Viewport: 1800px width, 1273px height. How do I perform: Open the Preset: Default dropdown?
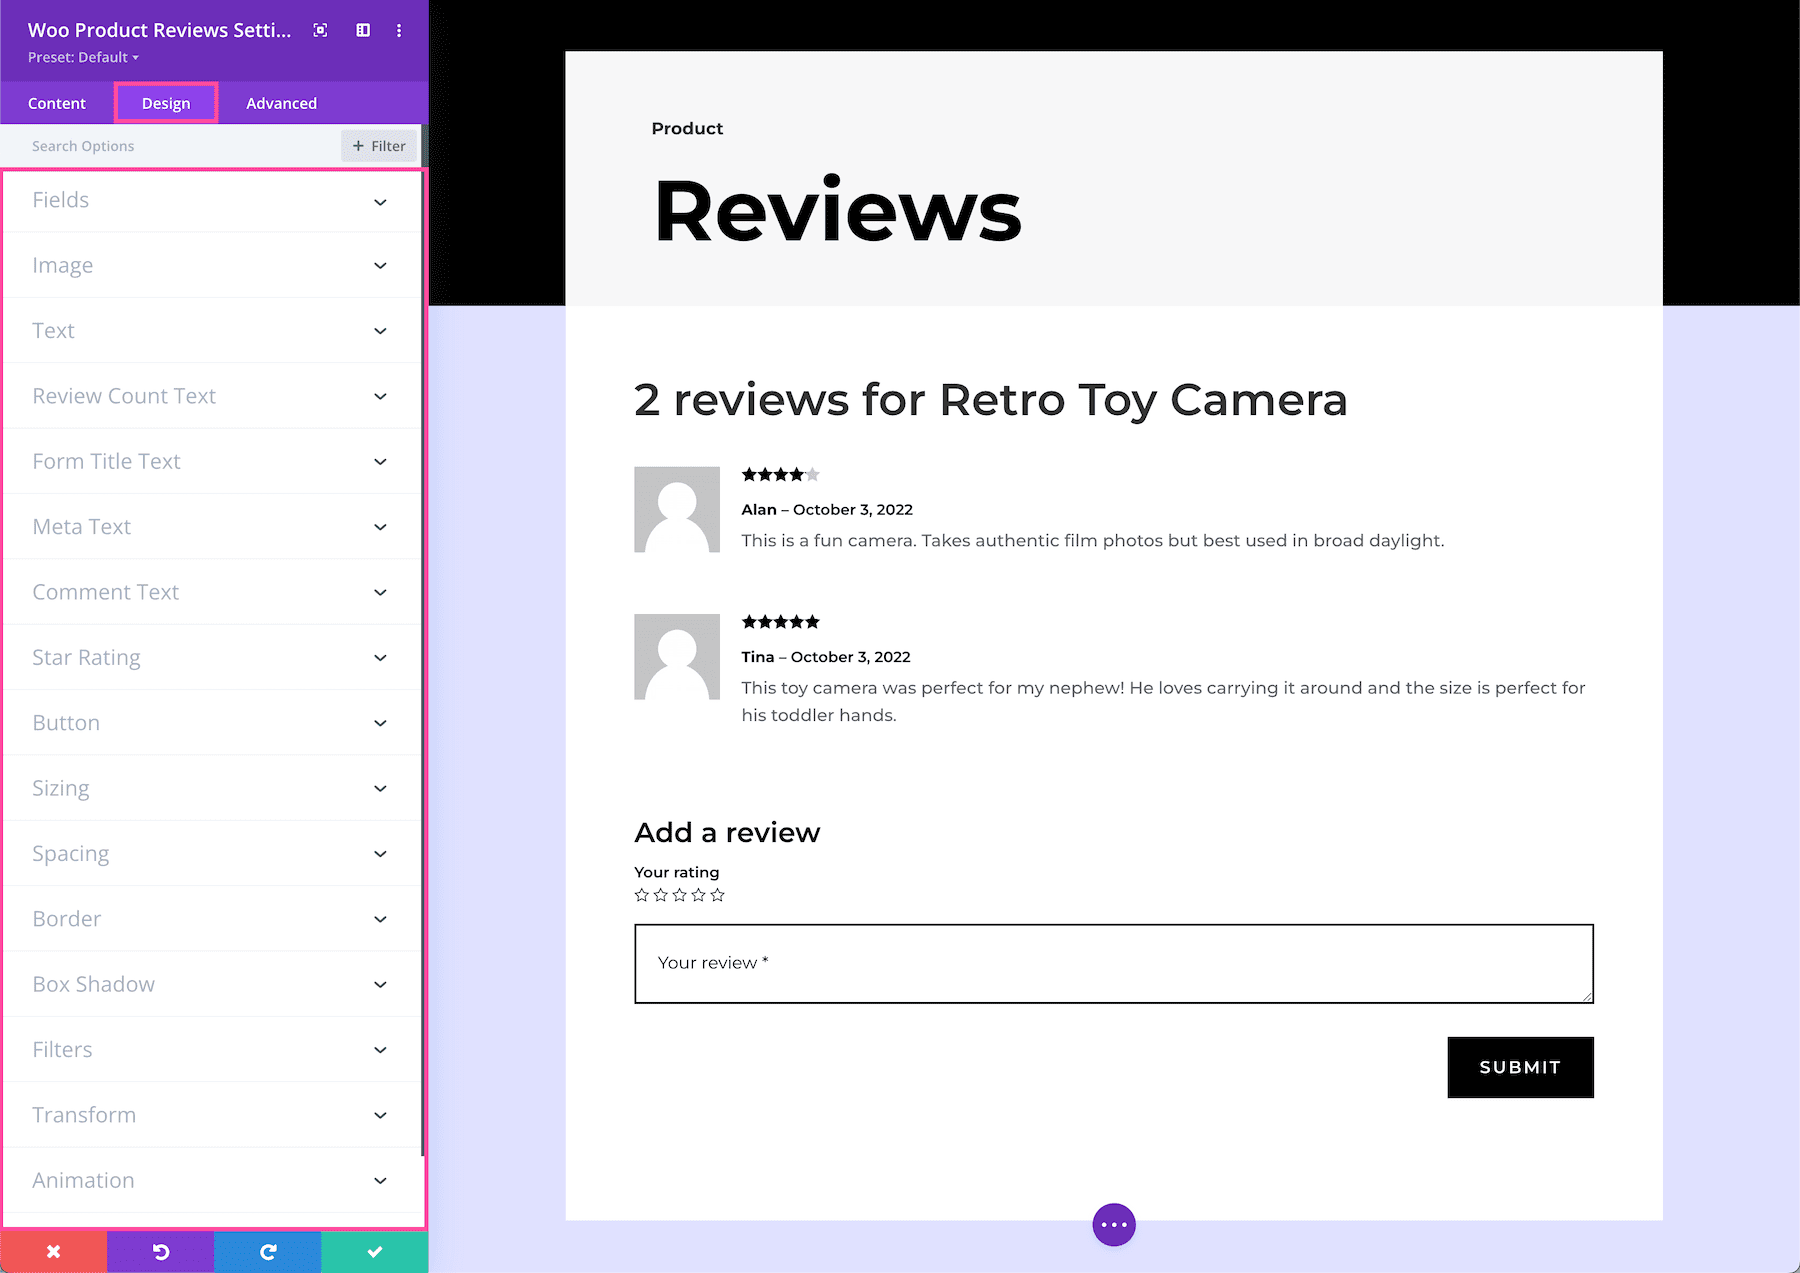(83, 57)
